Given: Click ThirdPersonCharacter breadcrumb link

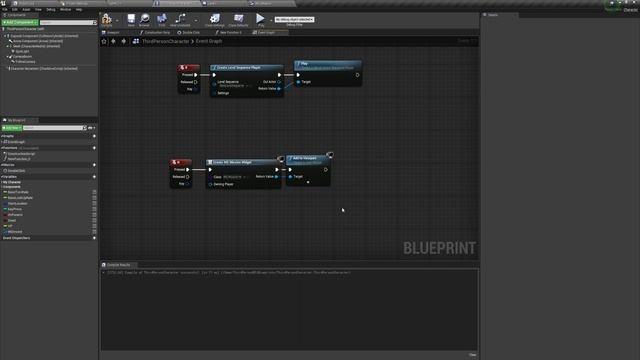Looking at the screenshot, I should coord(165,41).
